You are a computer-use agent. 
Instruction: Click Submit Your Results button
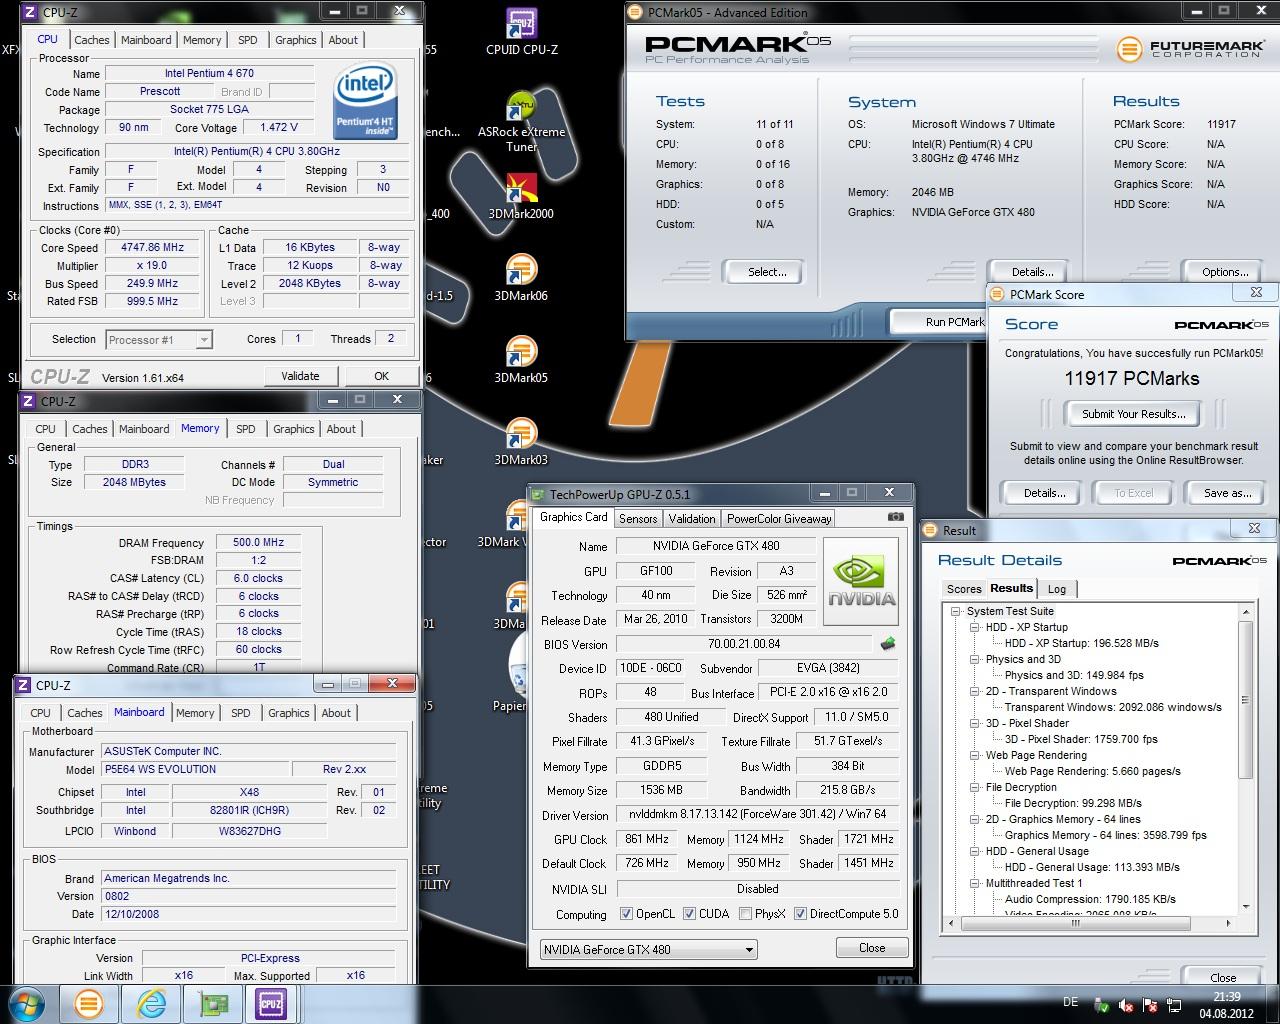click(x=1134, y=414)
